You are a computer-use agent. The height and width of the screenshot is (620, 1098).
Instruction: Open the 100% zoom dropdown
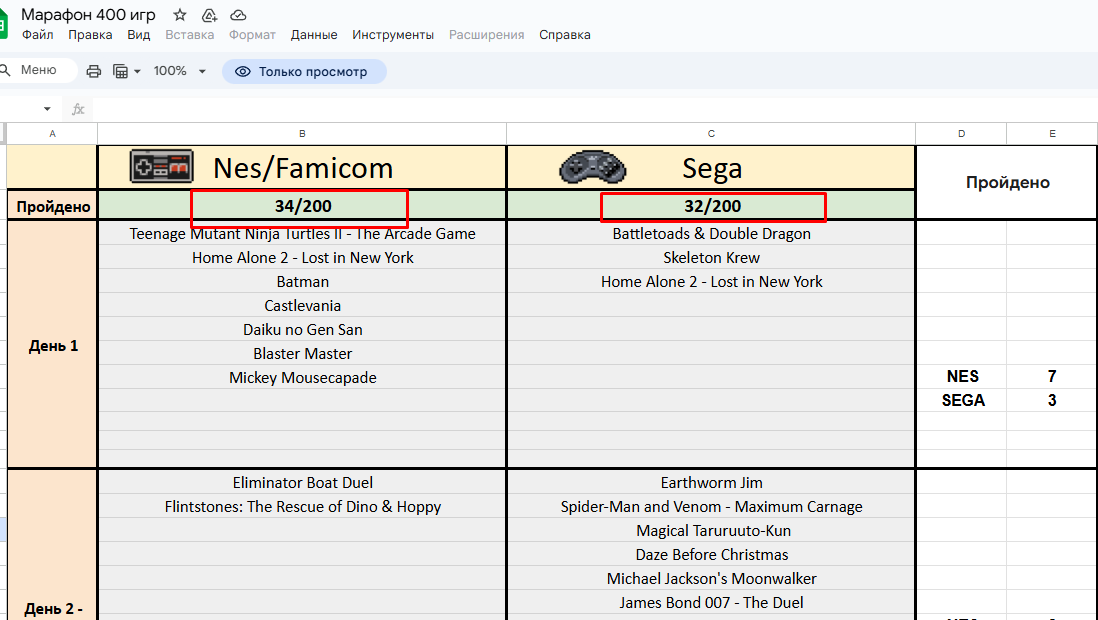(x=180, y=71)
